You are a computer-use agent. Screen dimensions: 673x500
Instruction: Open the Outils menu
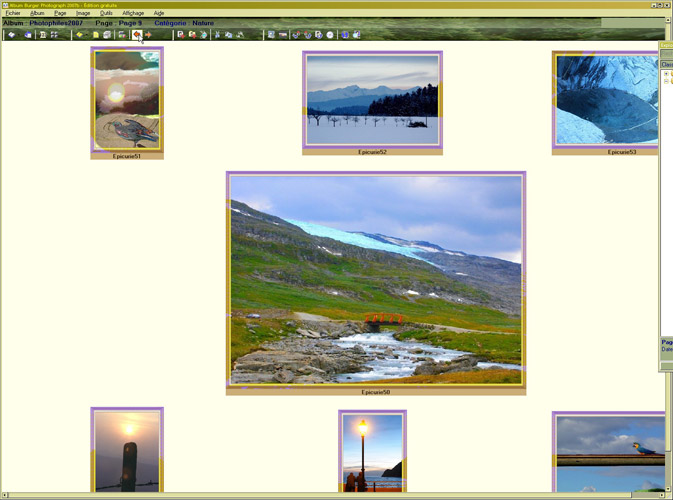tap(106, 13)
